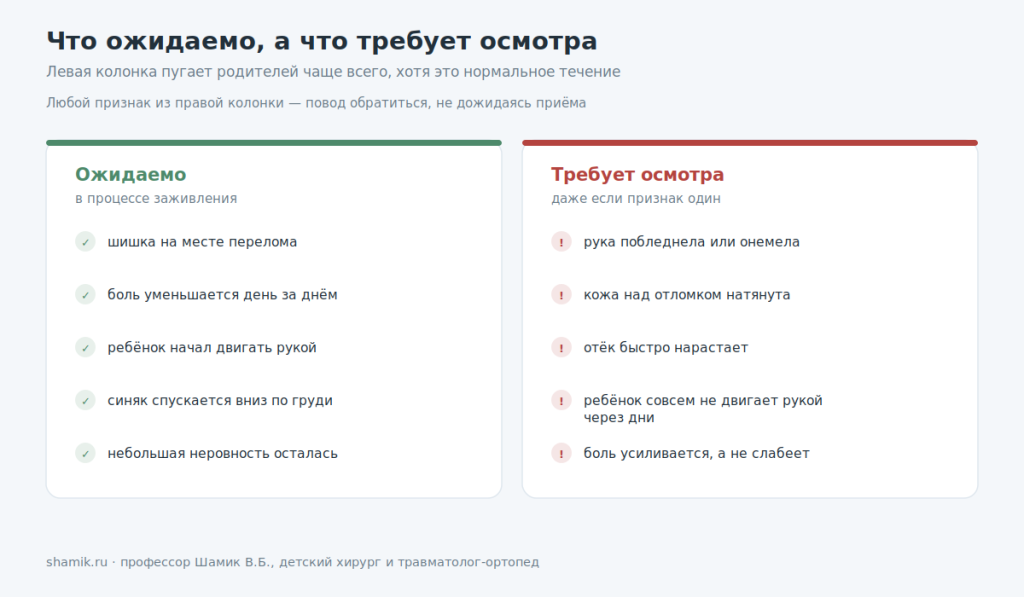The height and width of the screenshot is (597, 1024).
Task: Click checkmark icon beside «шишка на месте перелома»
Action: tap(85, 242)
